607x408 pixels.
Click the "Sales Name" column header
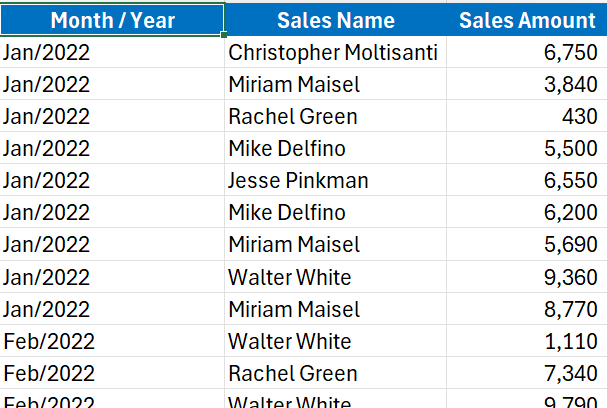pyautogui.click(x=335, y=20)
